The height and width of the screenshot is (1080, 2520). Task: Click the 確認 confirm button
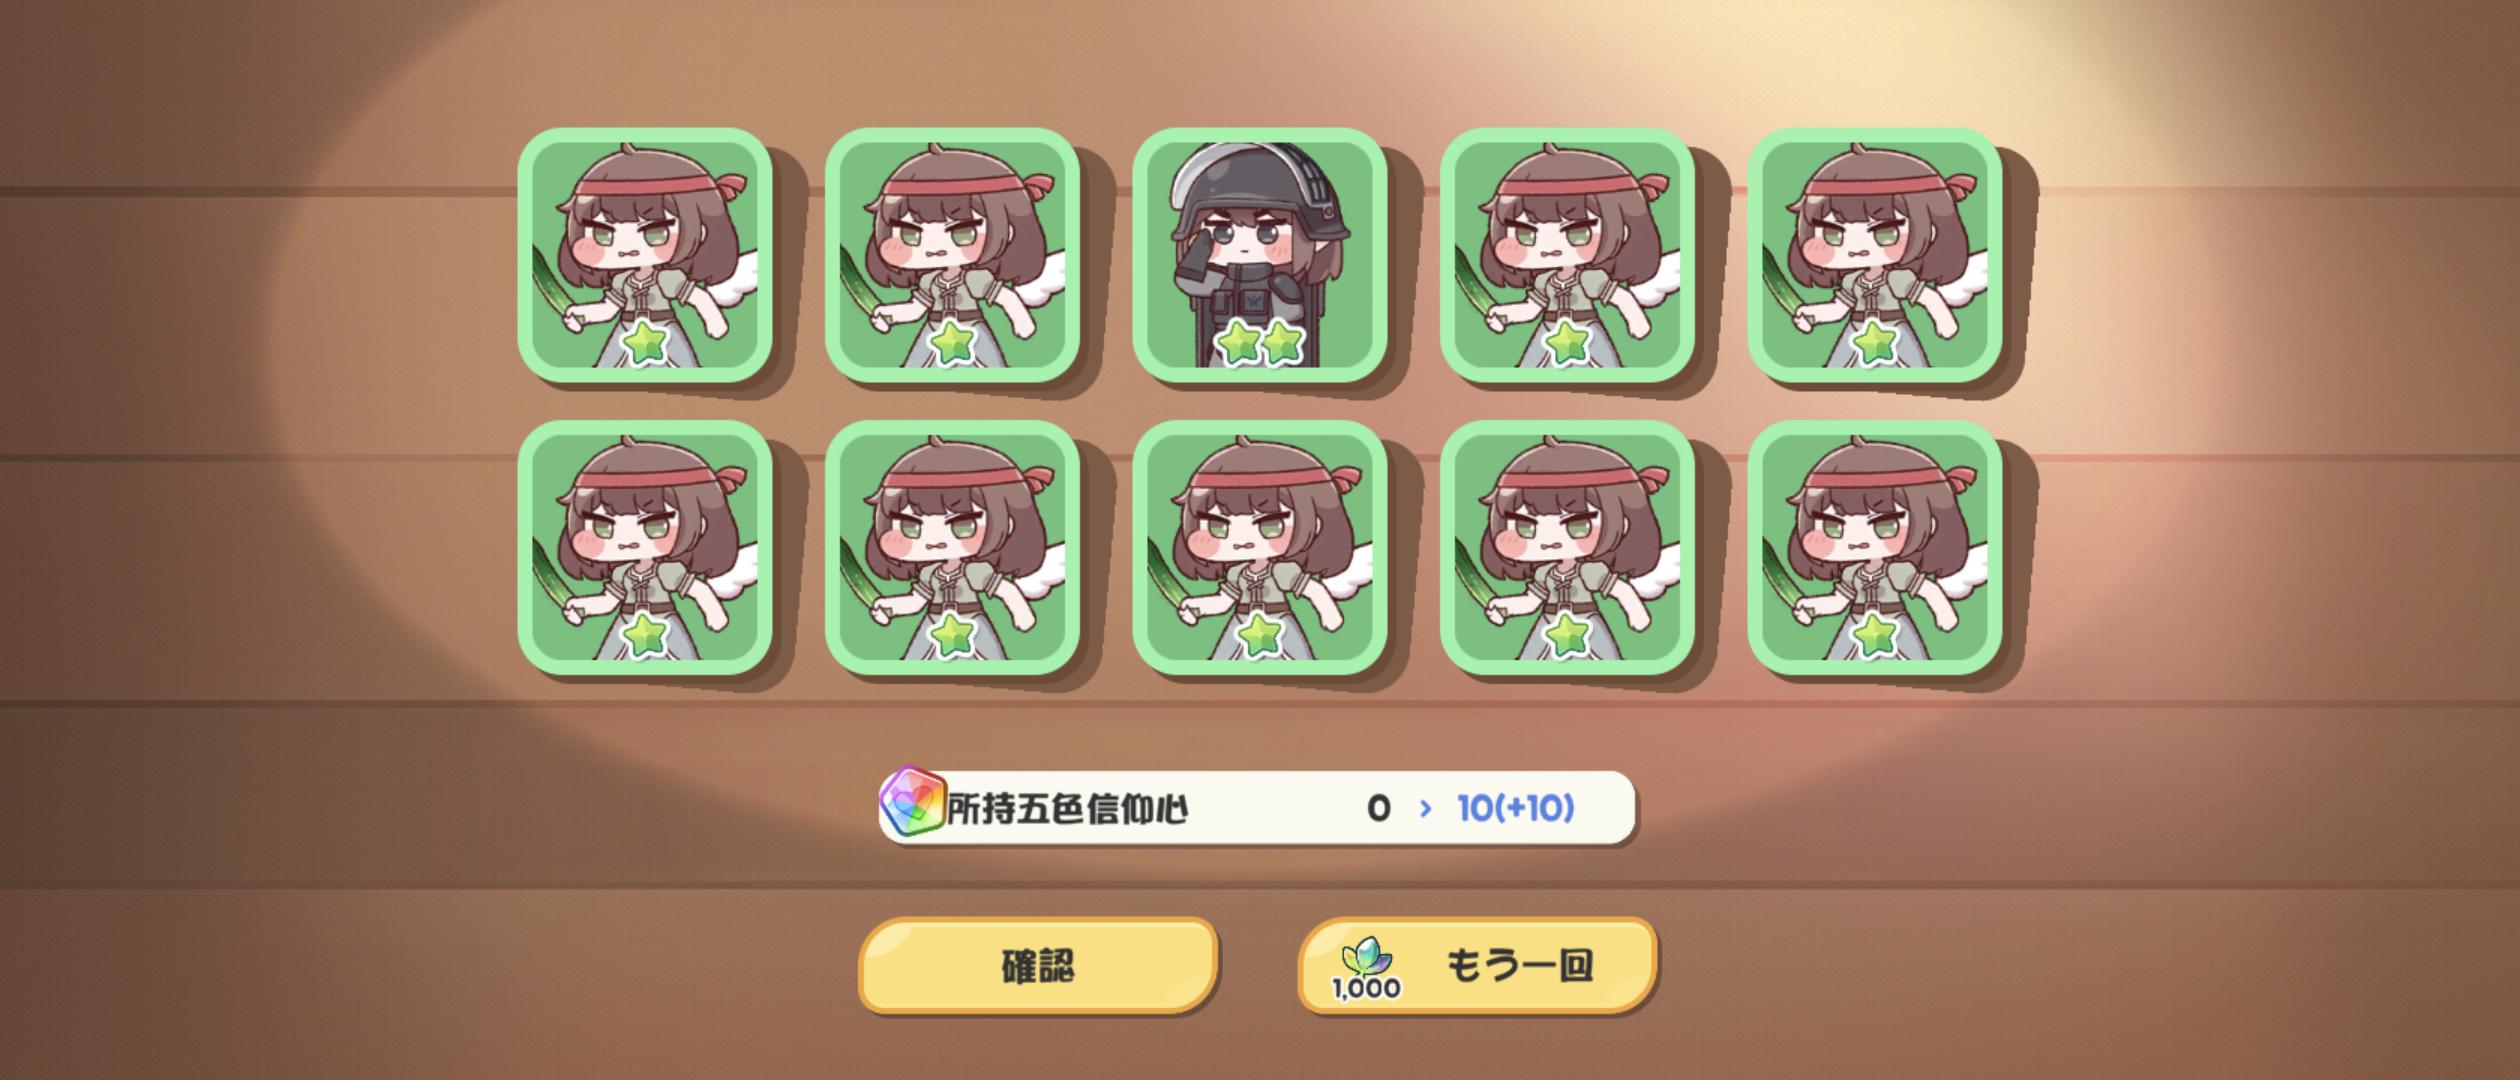click(x=1038, y=965)
